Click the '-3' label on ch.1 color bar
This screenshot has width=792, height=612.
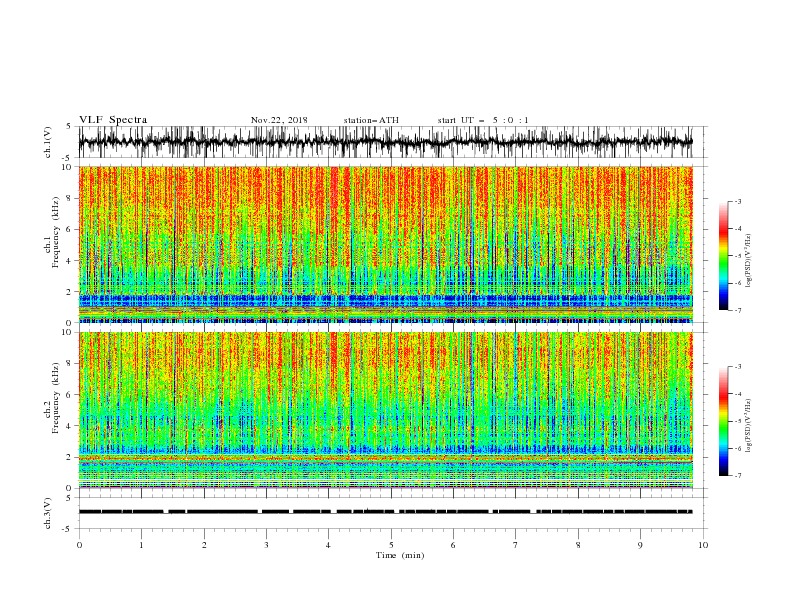click(x=738, y=201)
